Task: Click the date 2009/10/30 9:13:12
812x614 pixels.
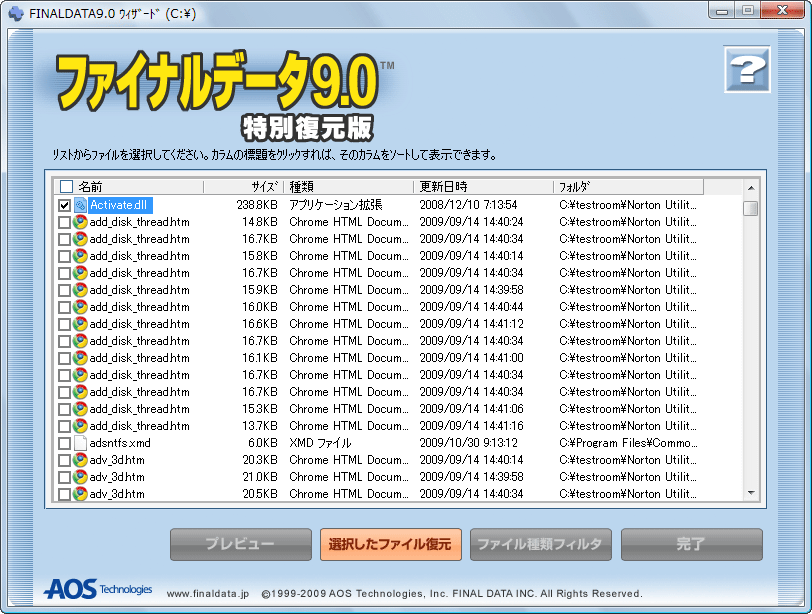Action: point(468,443)
